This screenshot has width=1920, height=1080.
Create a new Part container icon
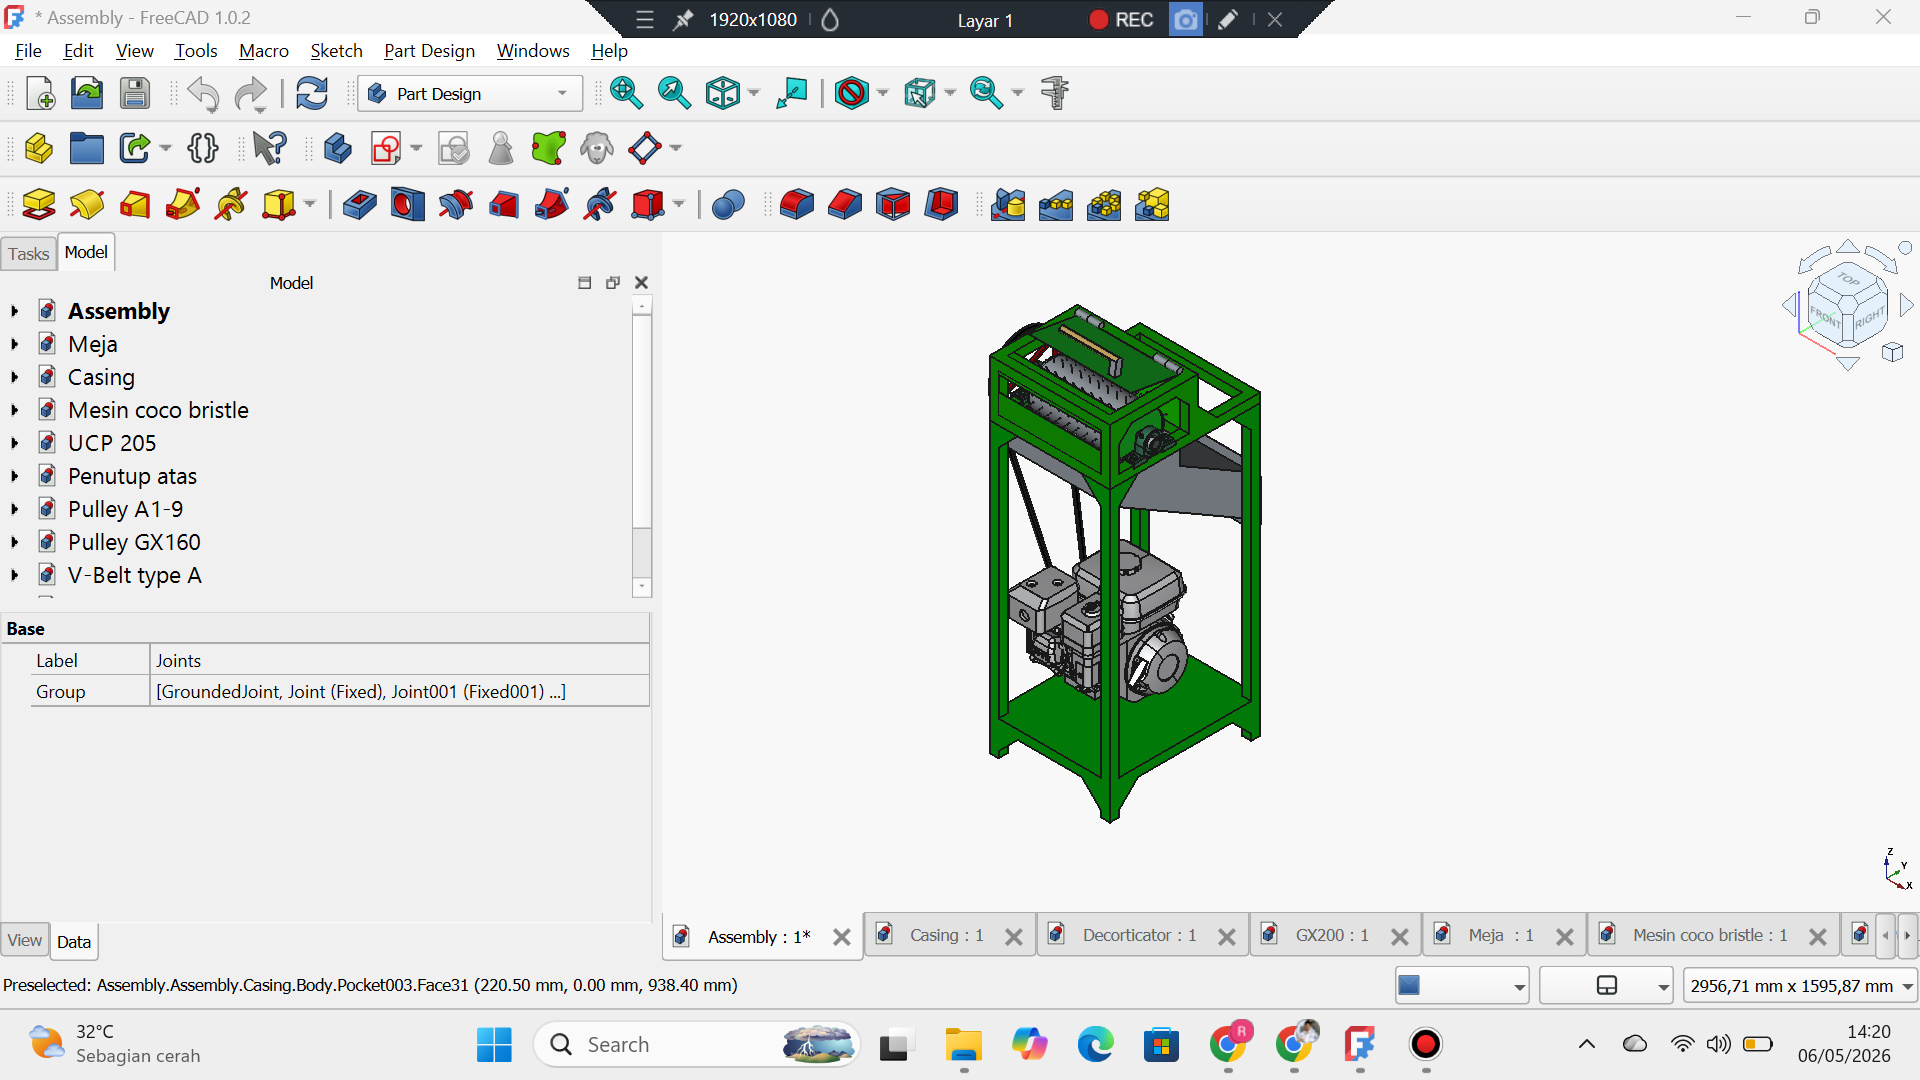(39, 148)
